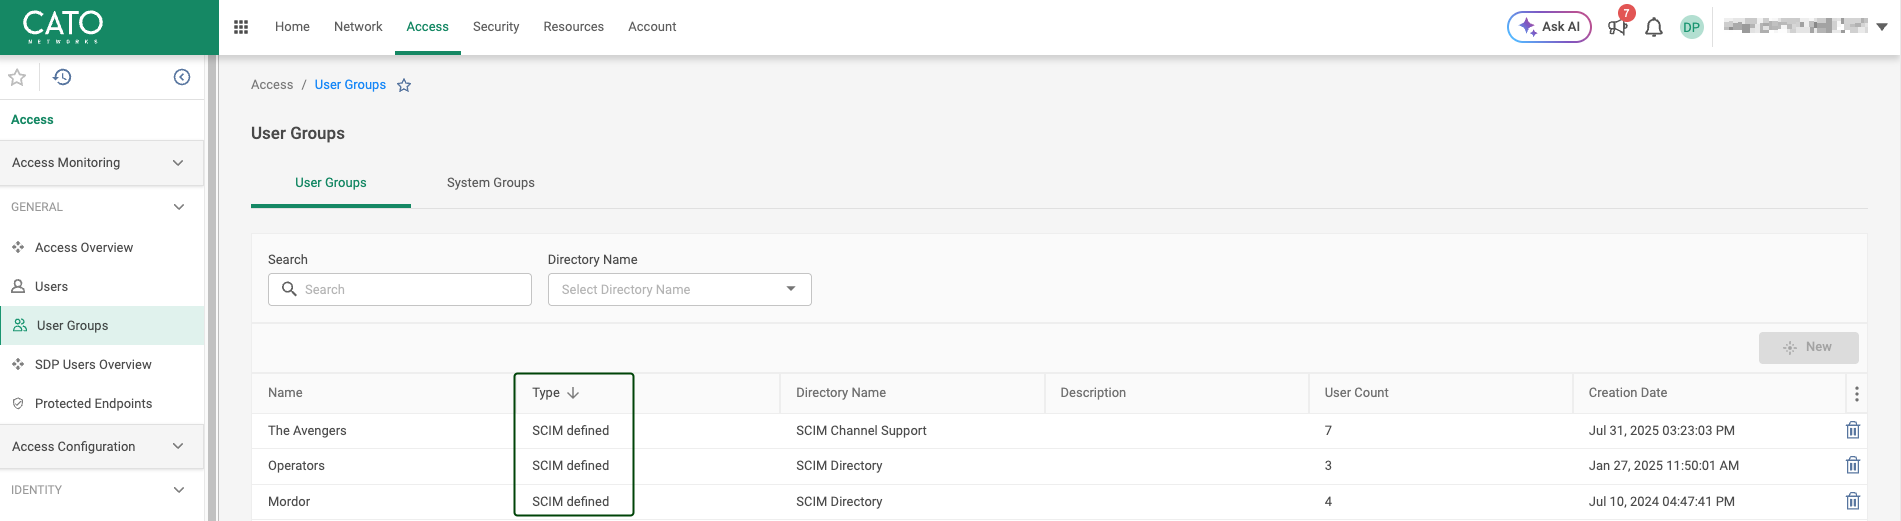Open Select Directory Name dropdown
The image size is (1901, 521).
pos(680,289)
